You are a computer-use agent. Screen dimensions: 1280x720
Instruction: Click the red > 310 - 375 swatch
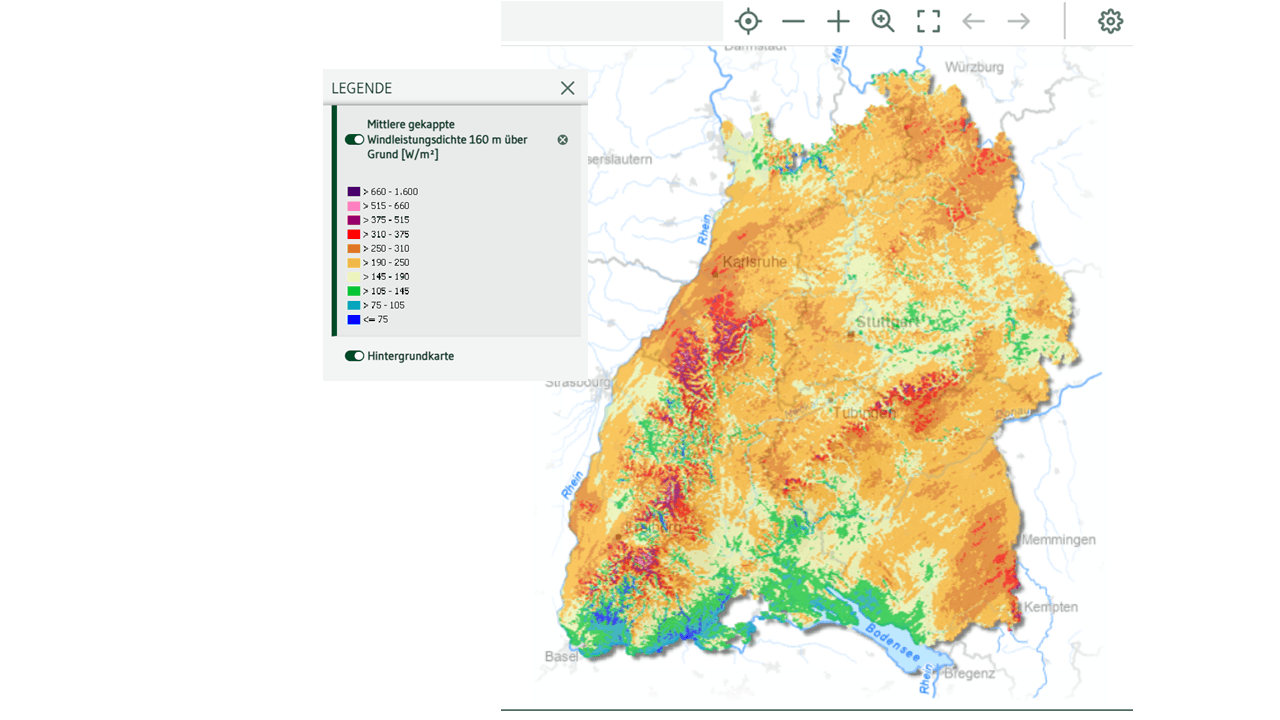tap(354, 234)
